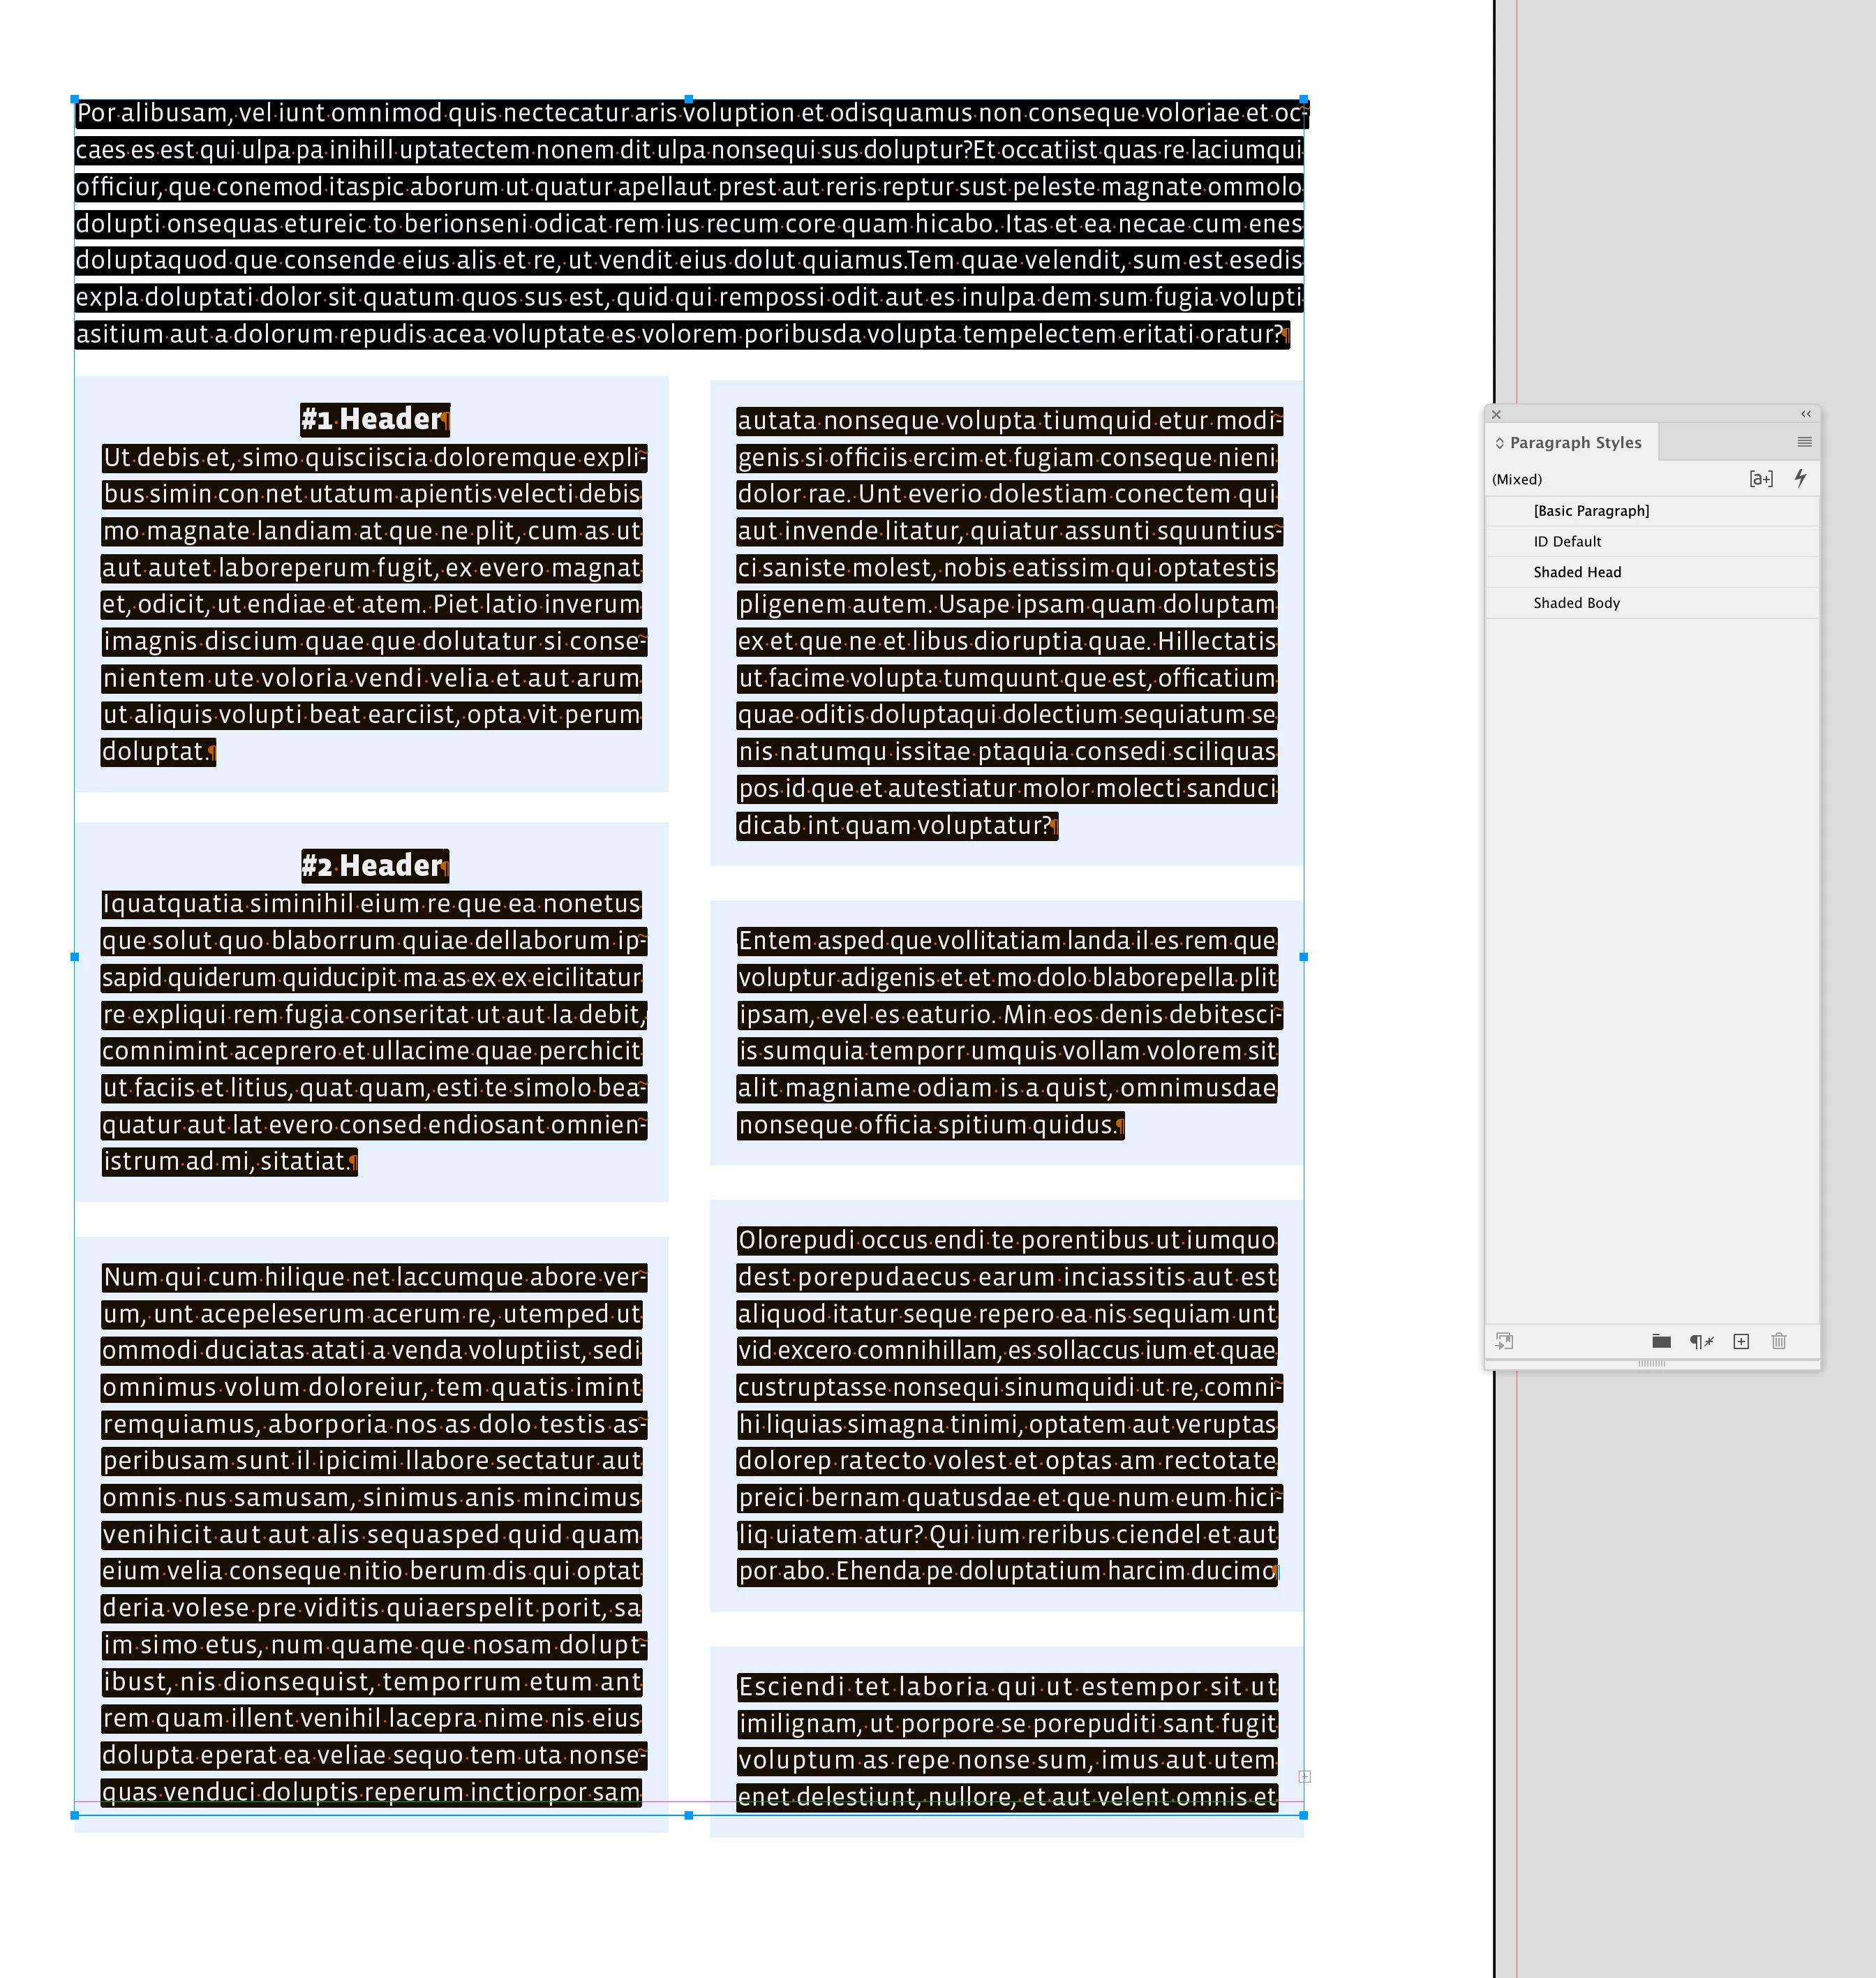The width and height of the screenshot is (1876, 1978).
Task: Close the Paragraph Styles panel
Action: point(1496,414)
